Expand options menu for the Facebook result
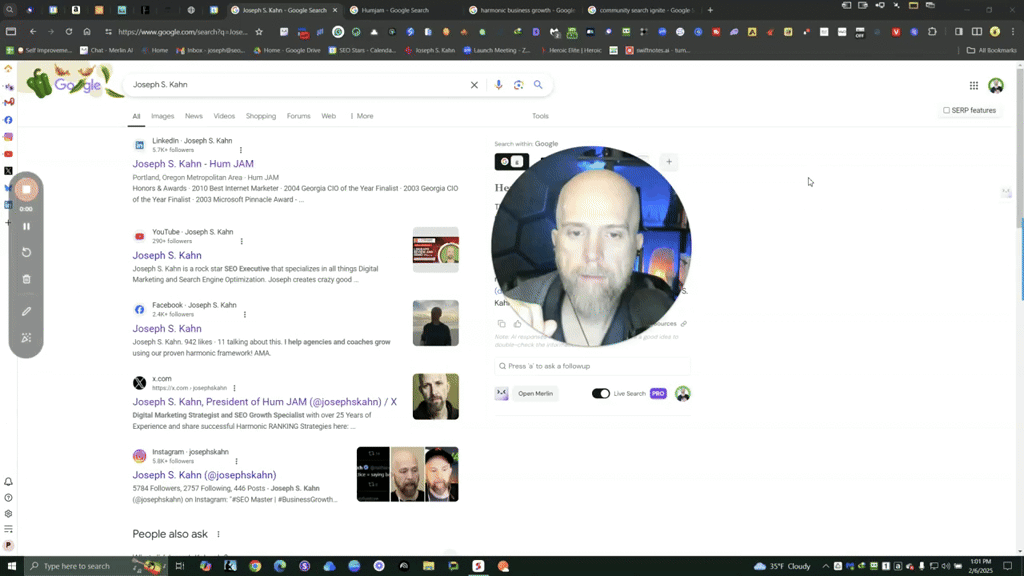The width and height of the screenshot is (1024, 576). click(245, 315)
